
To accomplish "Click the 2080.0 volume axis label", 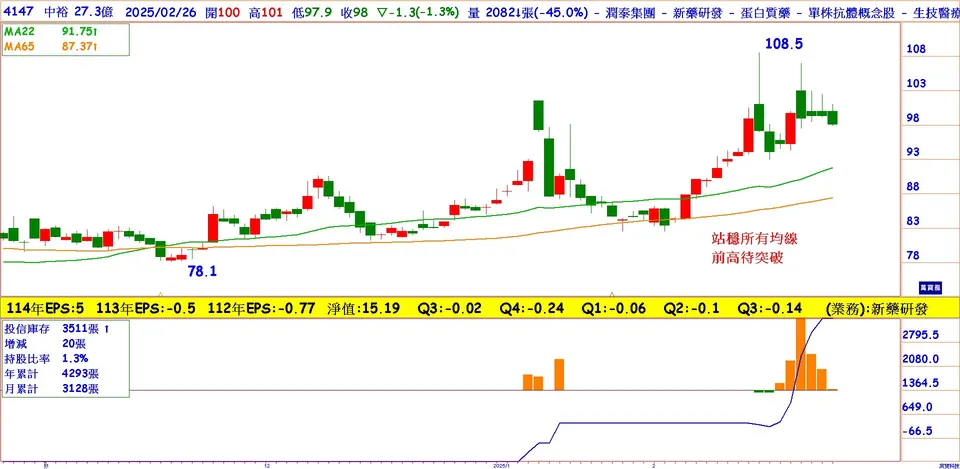I will point(922,359).
